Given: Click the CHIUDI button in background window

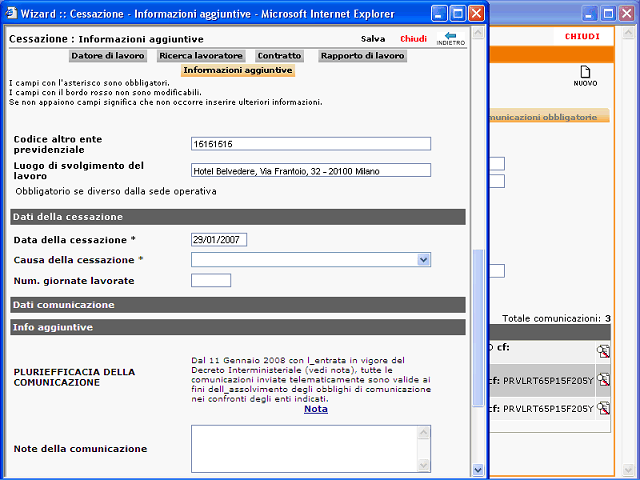Looking at the screenshot, I should (x=582, y=36).
